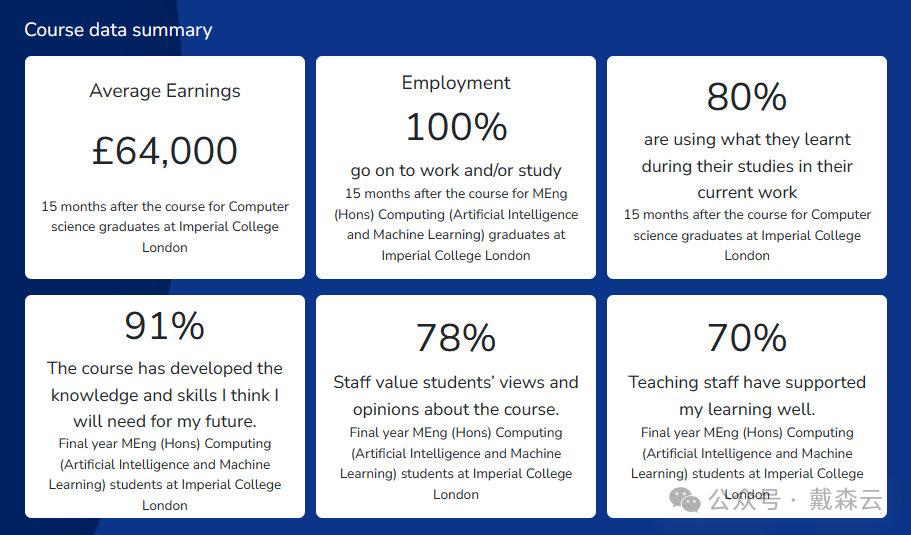
Task: Click the 80% statistic
Action: click(x=747, y=96)
